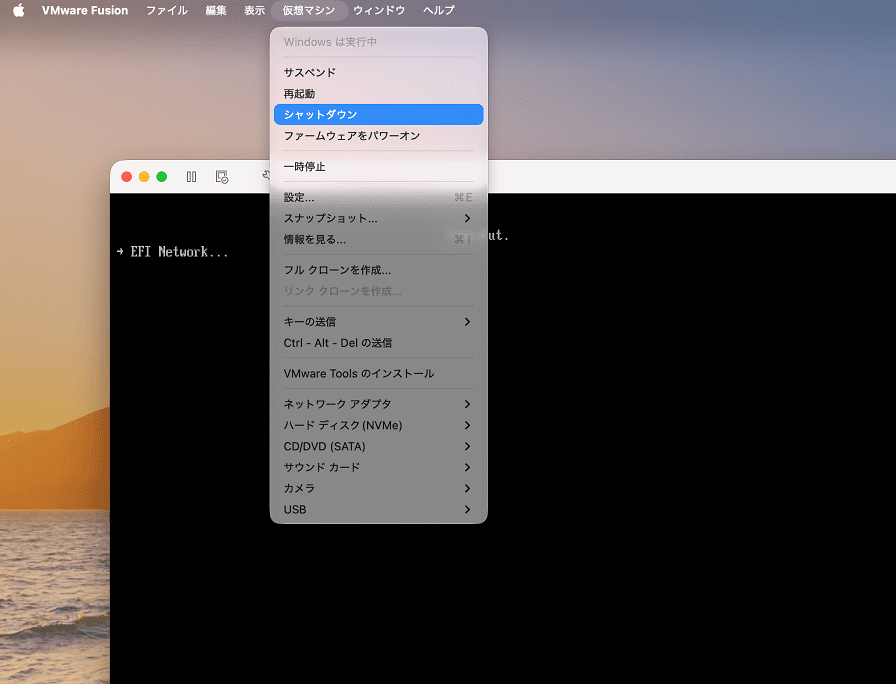This screenshot has height=684, width=896.
Task: Open the VMware Fusion app menu
Action: (x=85, y=10)
